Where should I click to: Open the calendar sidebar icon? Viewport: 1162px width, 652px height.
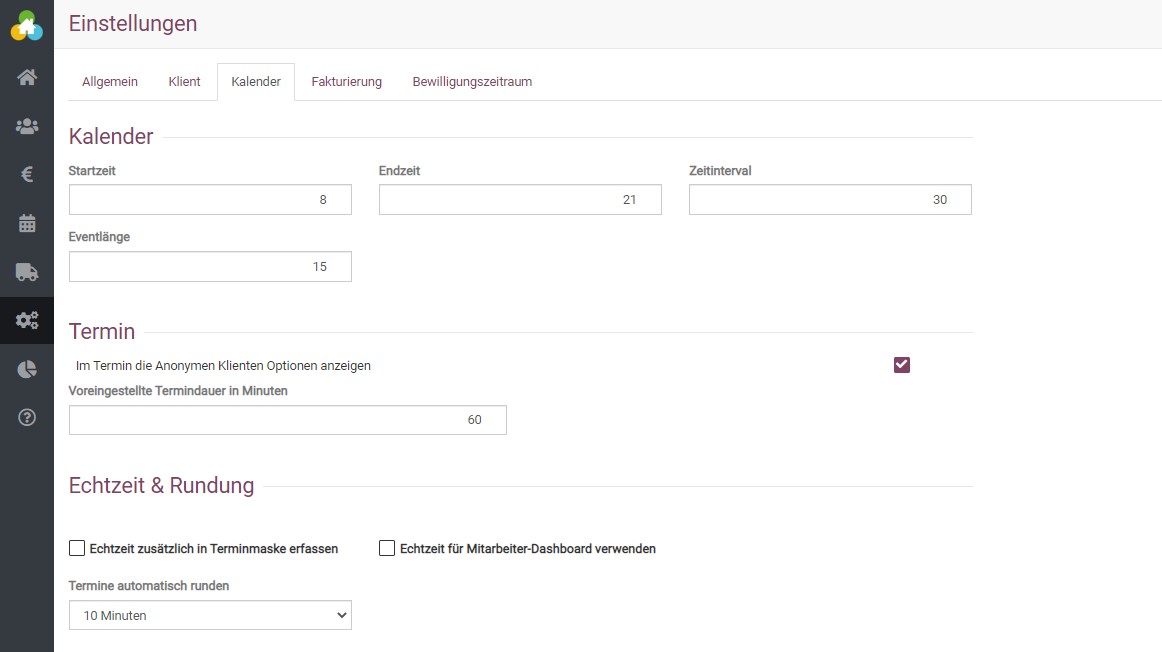[x=27, y=223]
